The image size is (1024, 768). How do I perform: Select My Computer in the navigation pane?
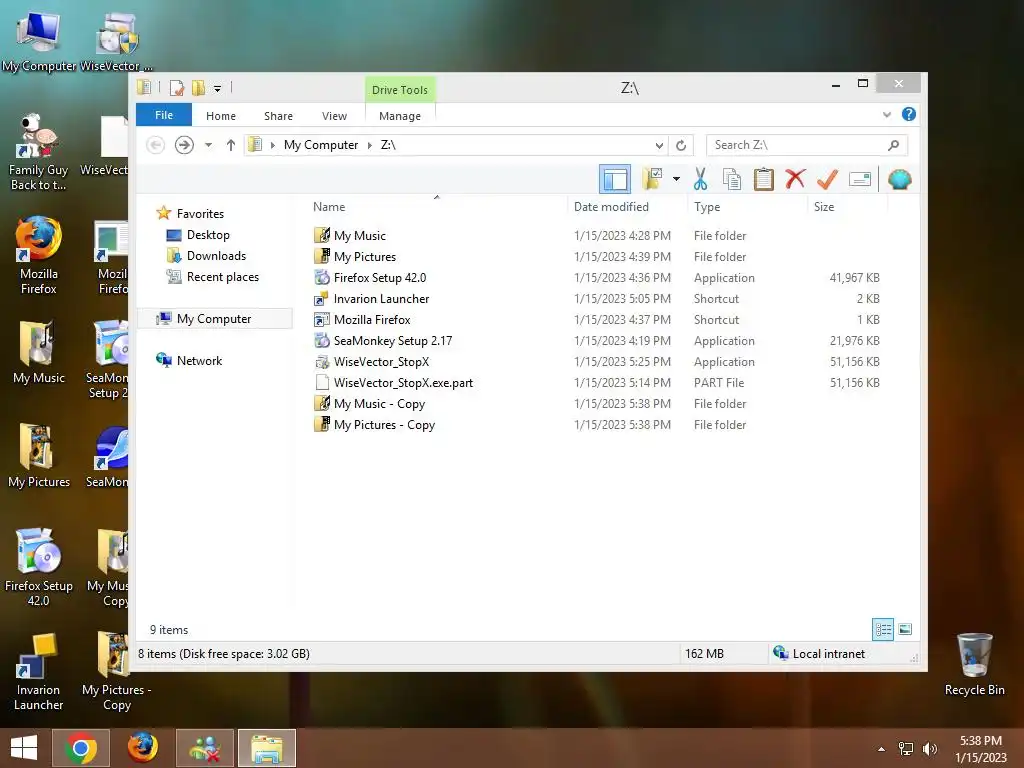214,319
